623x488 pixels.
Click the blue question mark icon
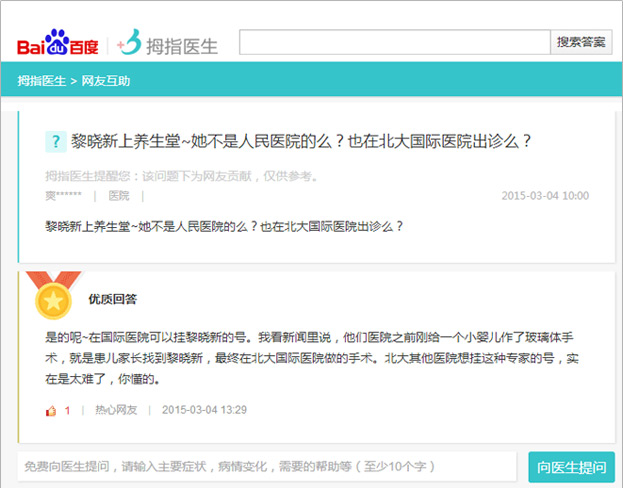point(55,142)
